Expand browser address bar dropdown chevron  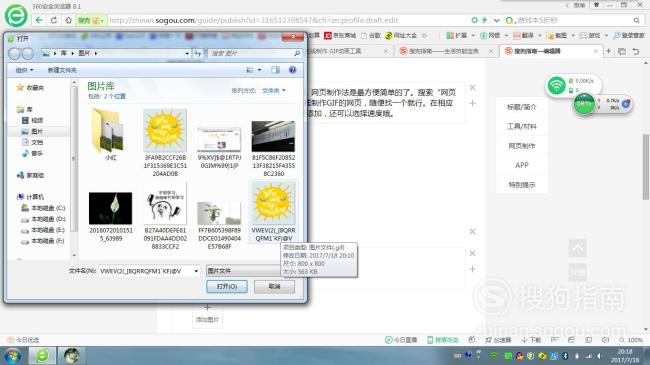click(x=496, y=20)
